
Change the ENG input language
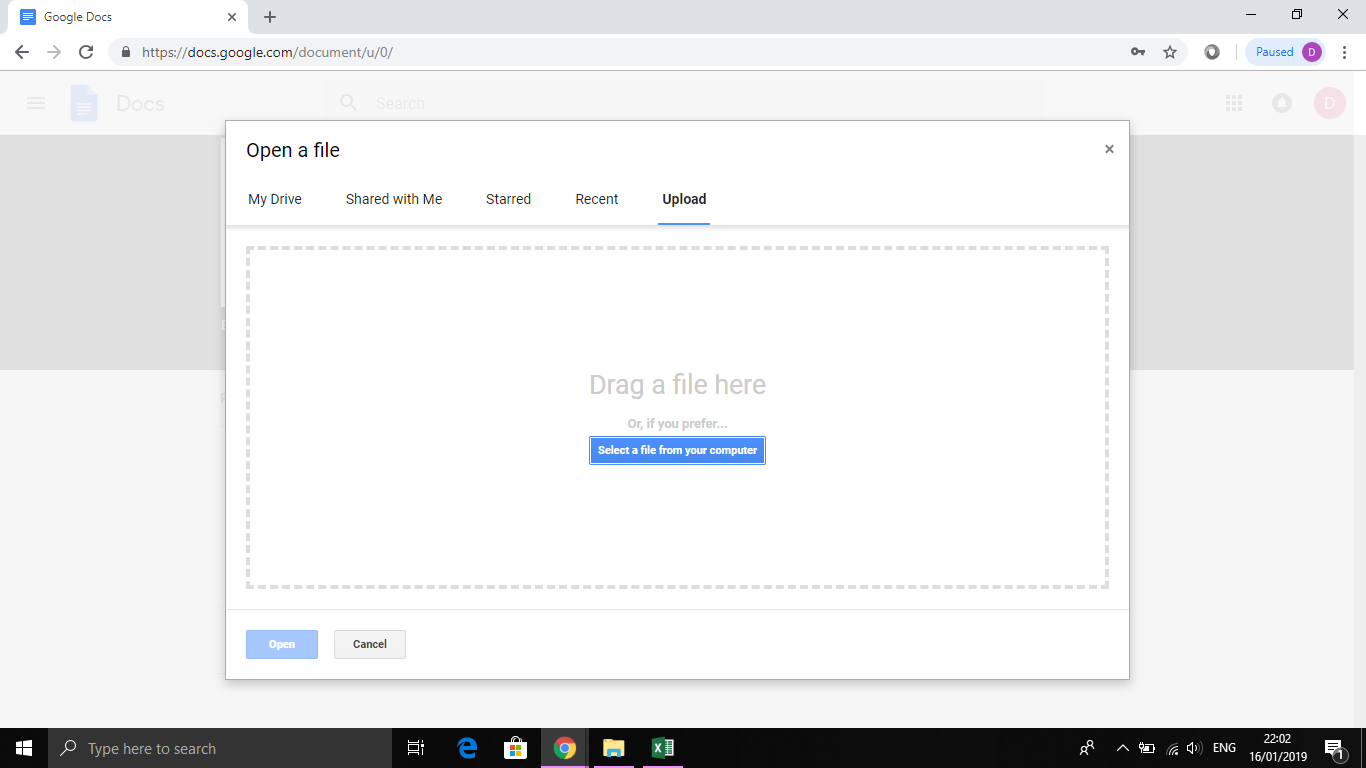(1224, 748)
